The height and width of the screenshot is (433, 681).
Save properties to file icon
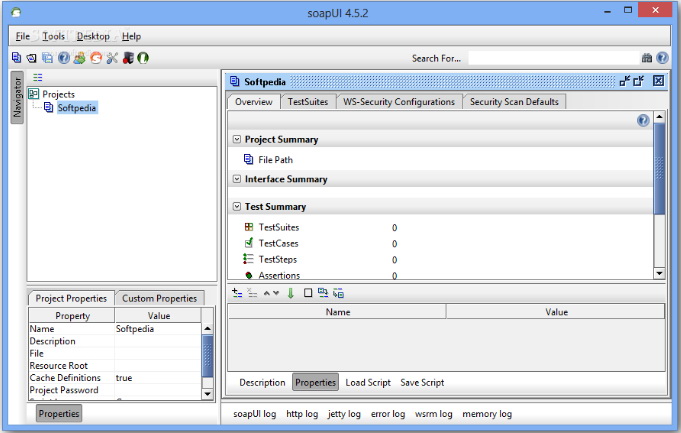point(338,293)
